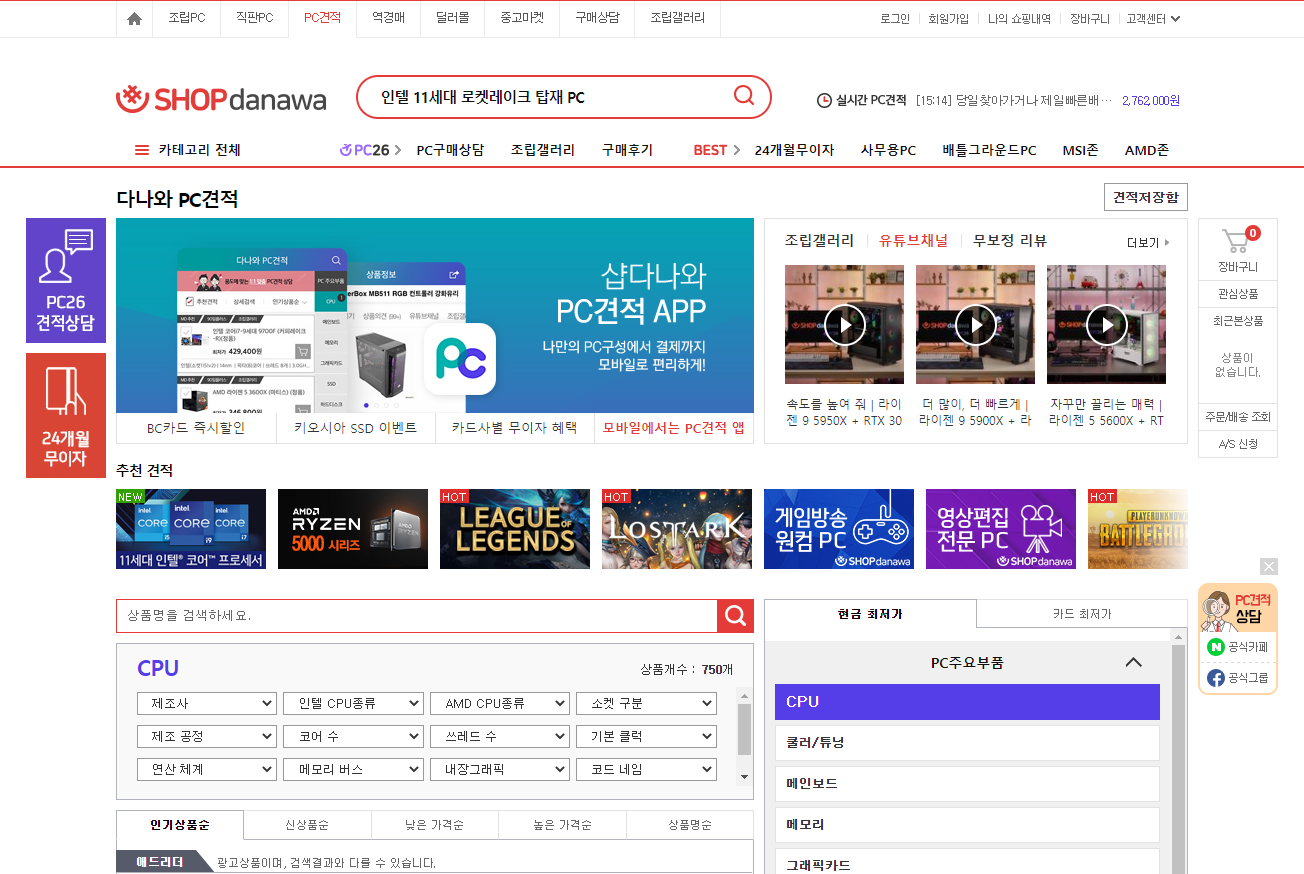Switch to 유튜브채널 tab
Image resolution: width=1304 pixels, height=874 pixels.
pos(913,241)
